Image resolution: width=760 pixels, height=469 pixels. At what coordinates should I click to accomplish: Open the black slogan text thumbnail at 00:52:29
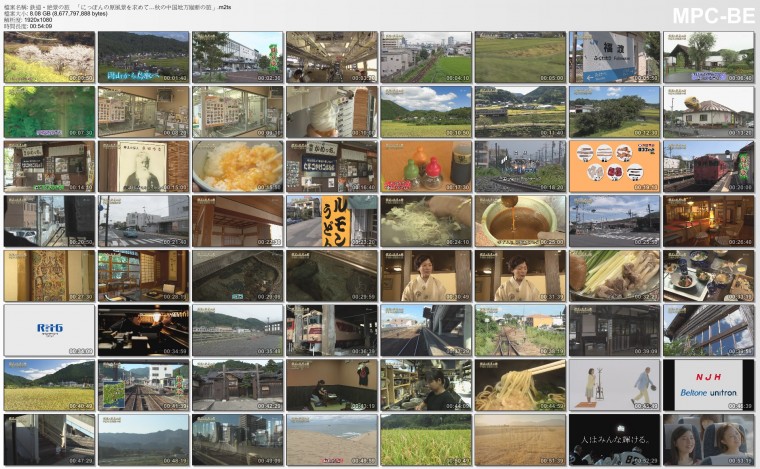[x=615, y=440]
